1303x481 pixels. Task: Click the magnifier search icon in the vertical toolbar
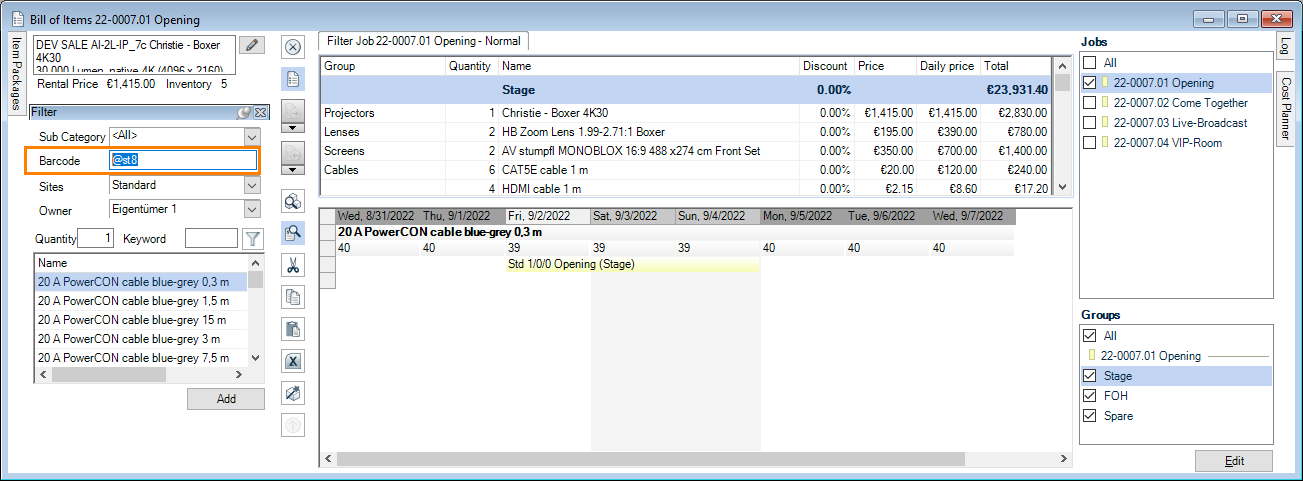pos(293,233)
